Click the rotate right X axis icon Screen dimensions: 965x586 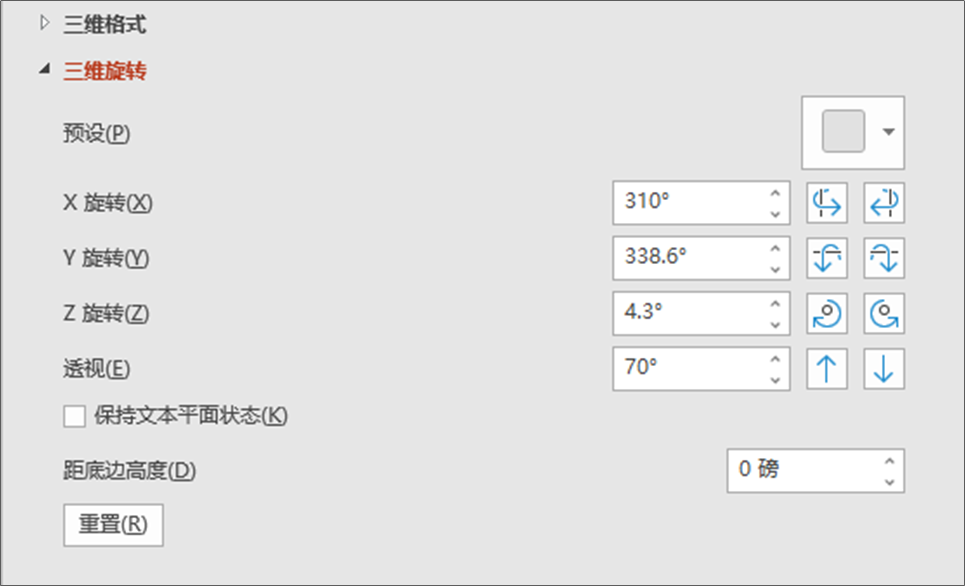click(x=884, y=203)
